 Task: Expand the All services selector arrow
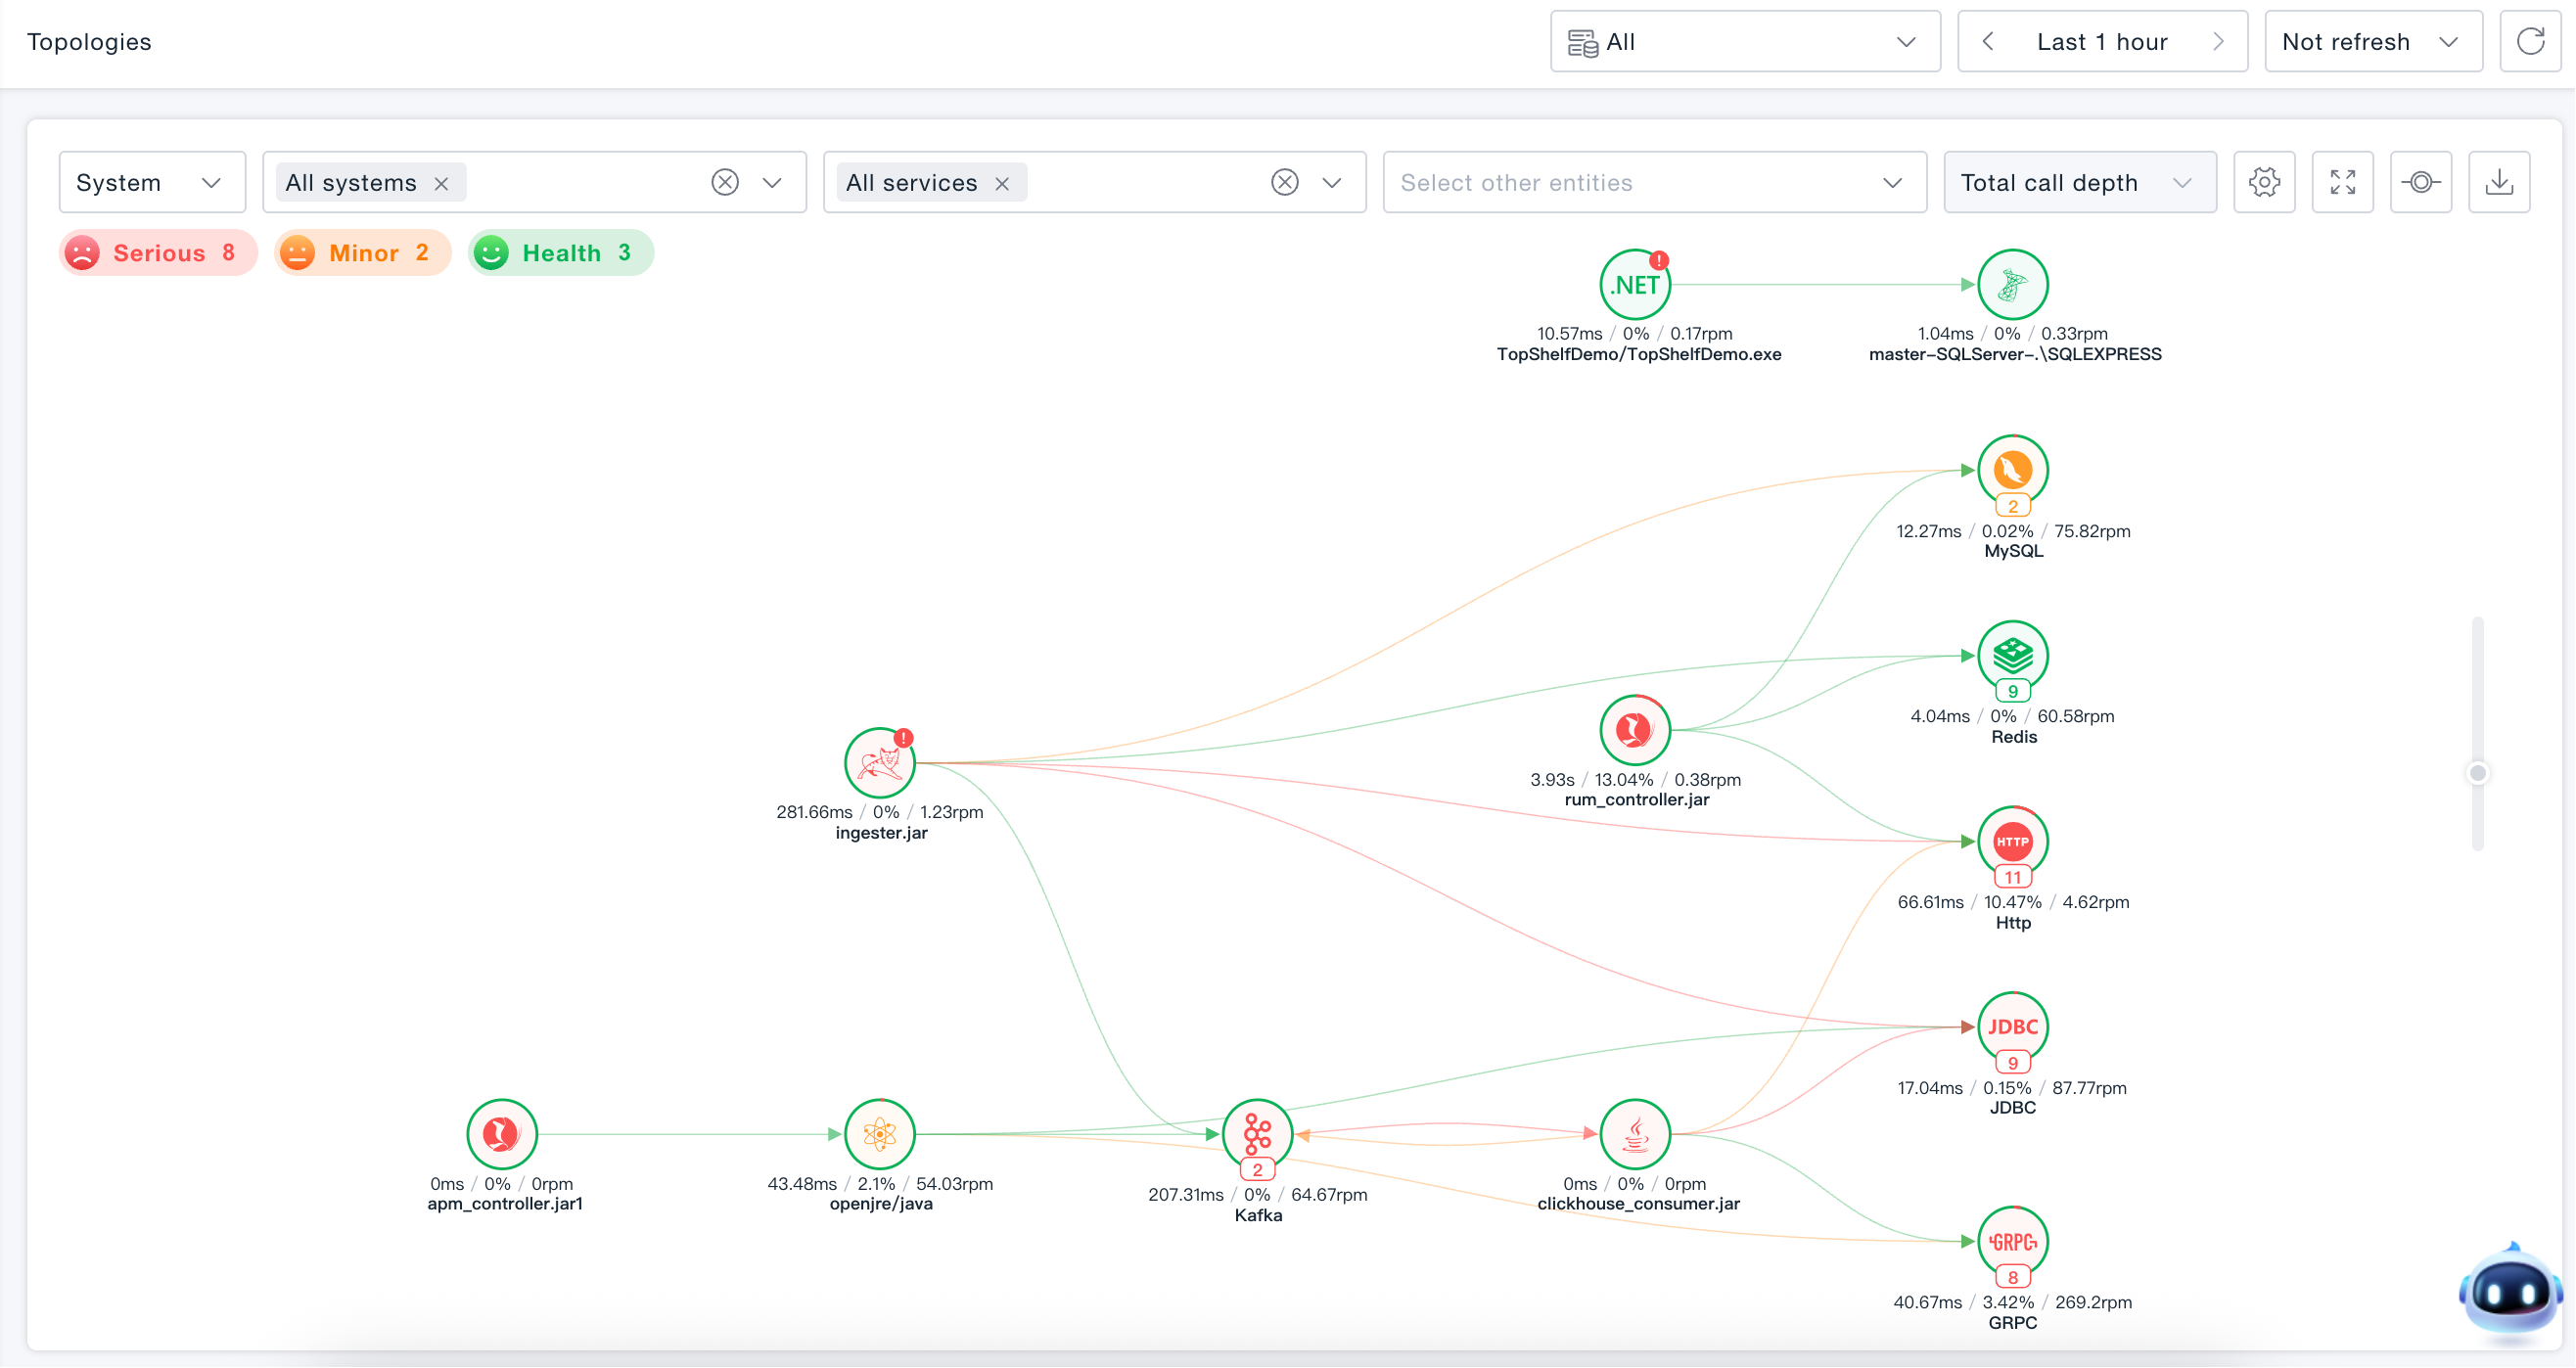(x=1331, y=183)
